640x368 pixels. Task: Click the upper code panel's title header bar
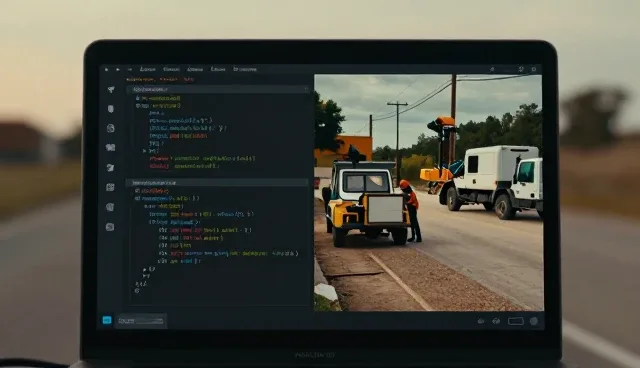[x=217, y=89]
